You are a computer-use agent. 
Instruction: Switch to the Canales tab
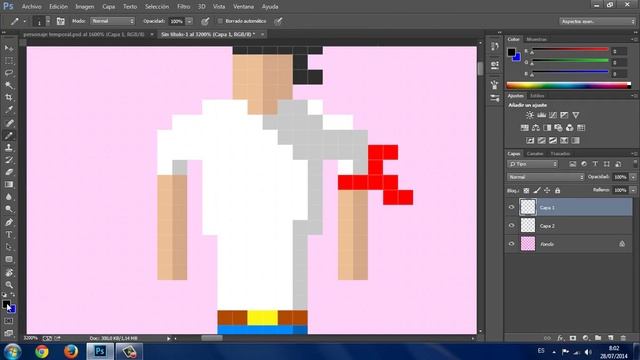tap(535, 153)
